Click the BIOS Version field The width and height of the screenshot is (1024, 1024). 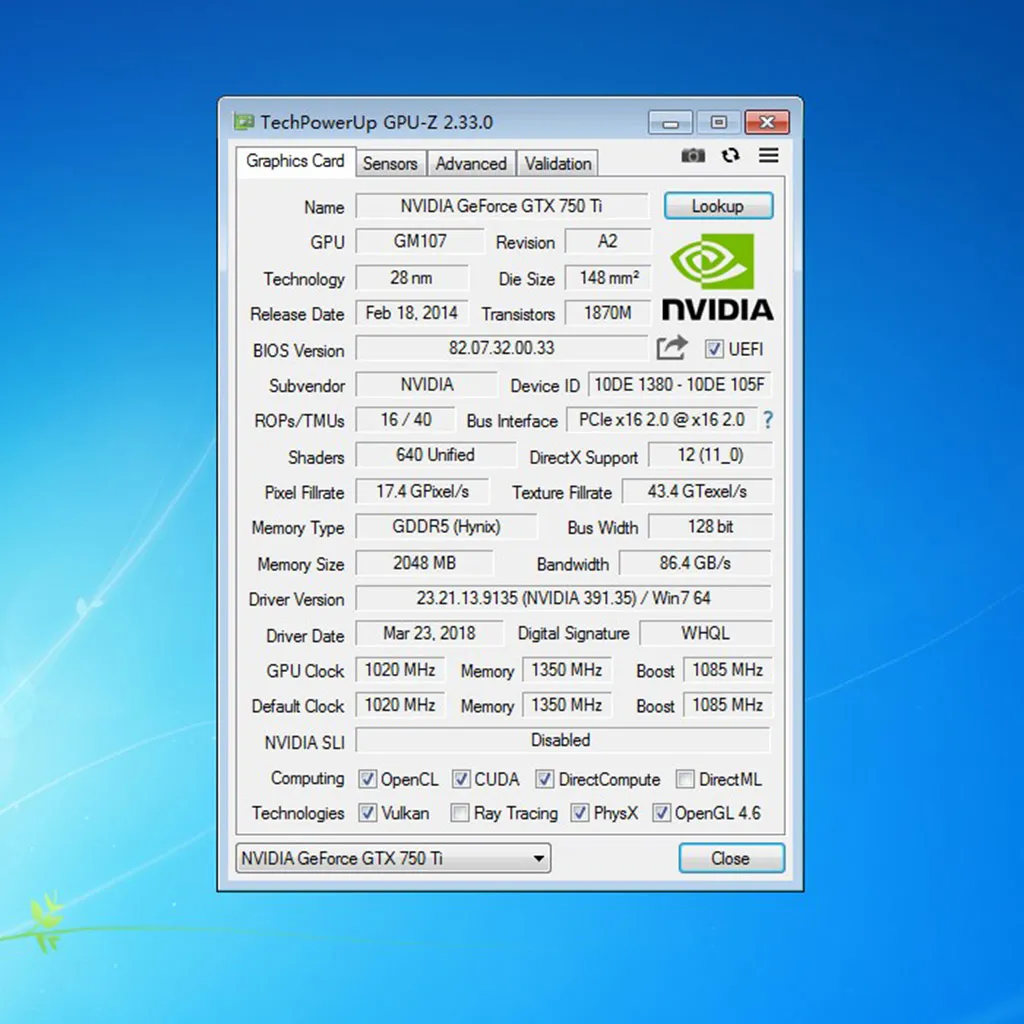click(x=501, y=349)
